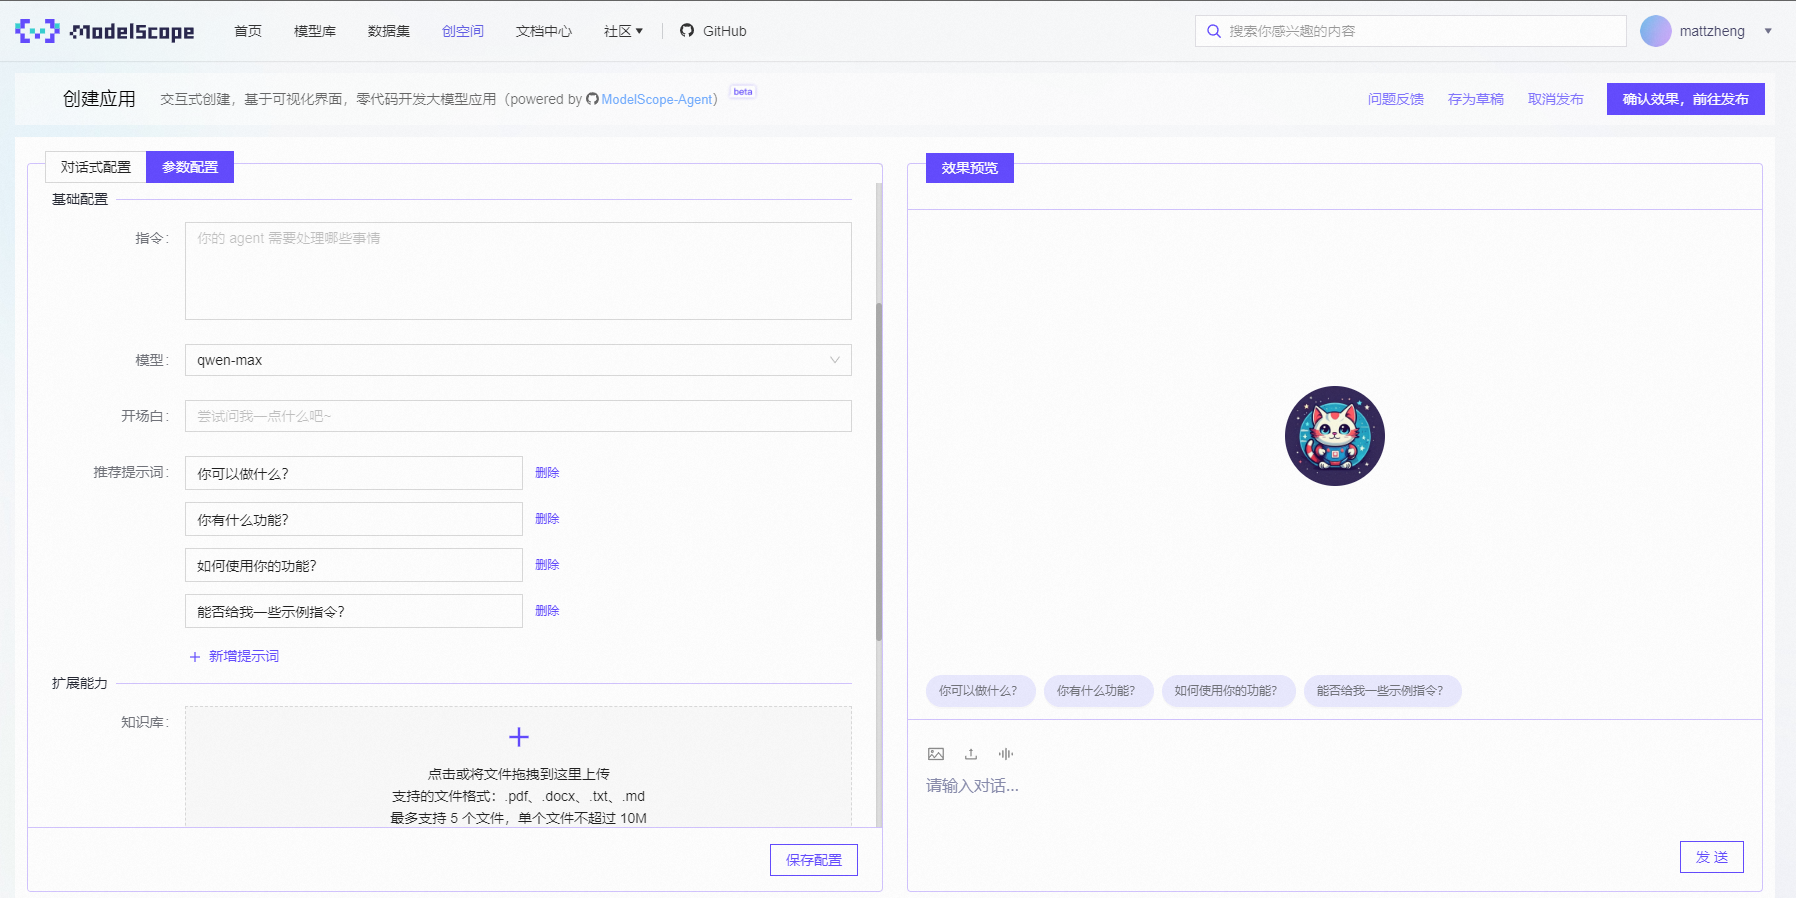This screenshot has height=898, width=1796.
Task: Click the 你有什么功能? prompt input
Action: pos(354,519)
